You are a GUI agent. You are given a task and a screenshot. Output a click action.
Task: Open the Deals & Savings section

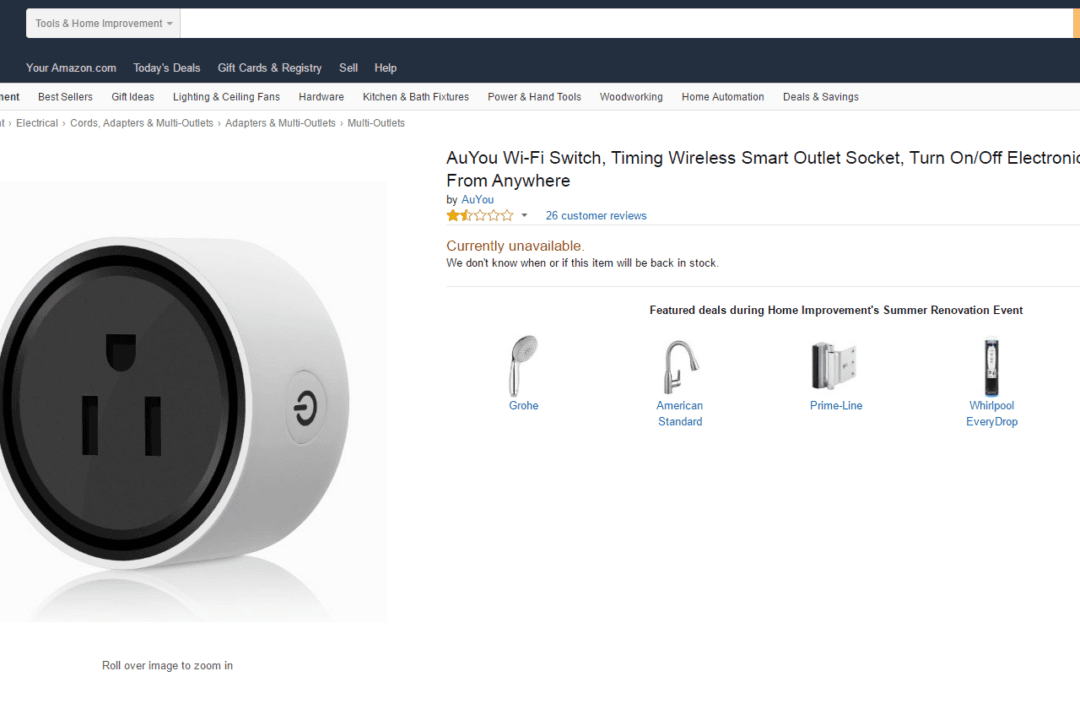point(820,97)
